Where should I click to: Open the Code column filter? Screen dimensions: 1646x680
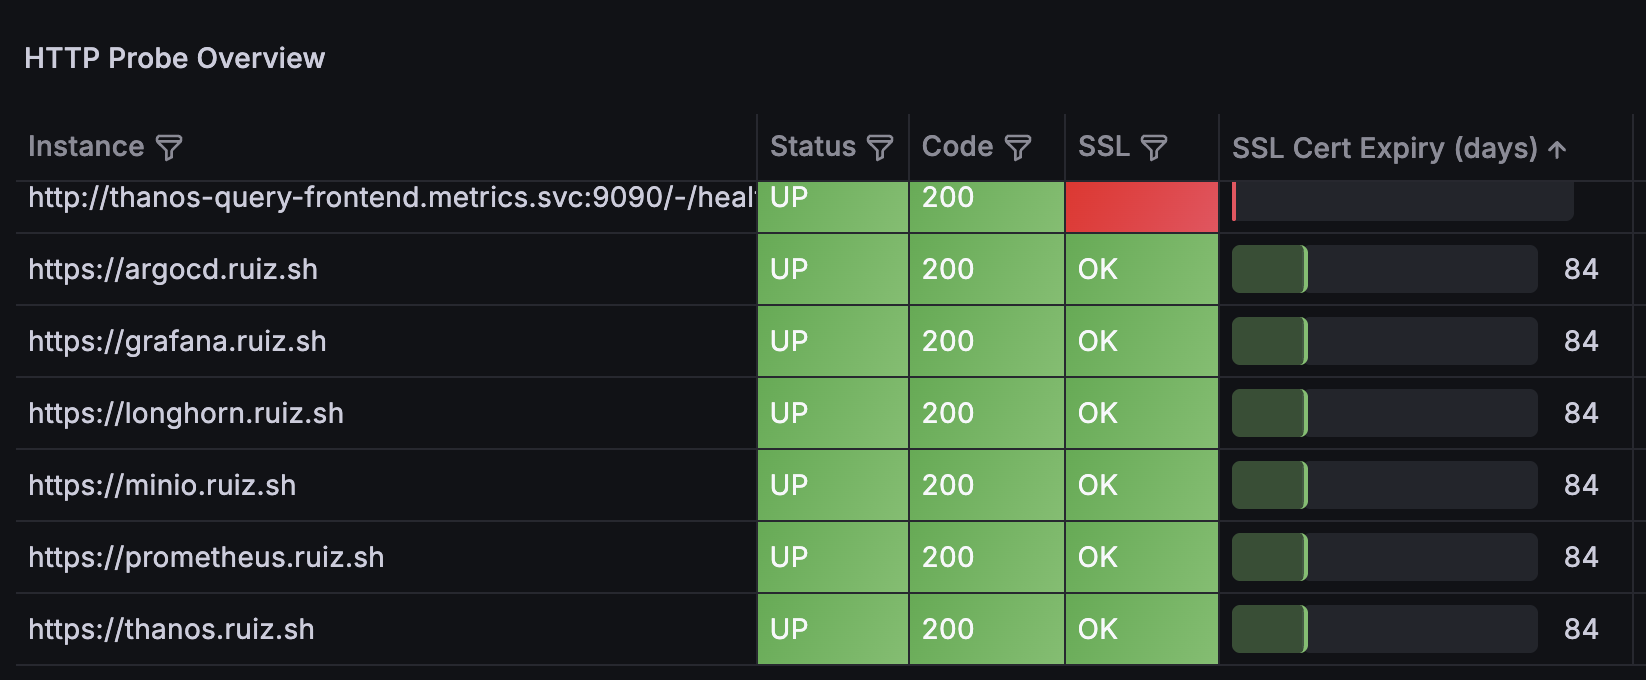coord(1018,147)
